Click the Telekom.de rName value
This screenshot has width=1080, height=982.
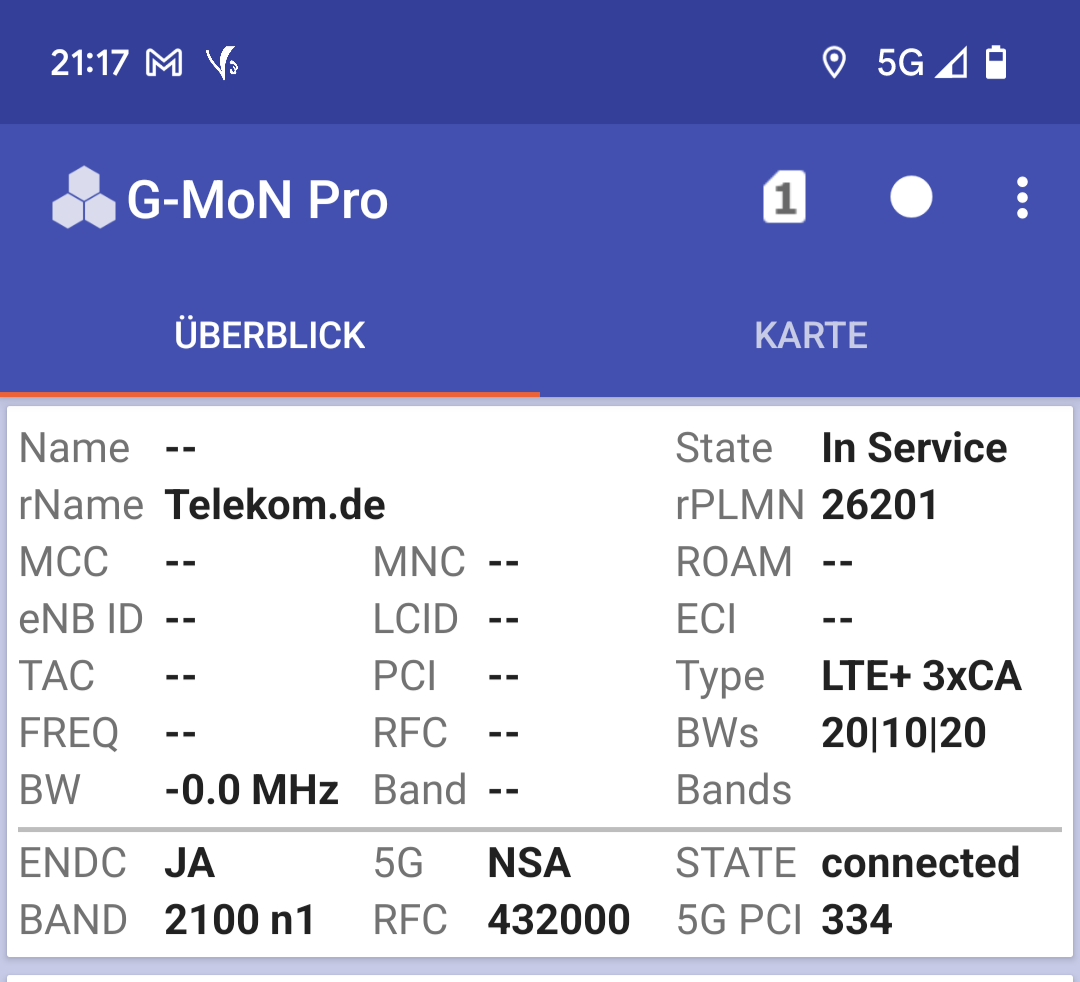point(275,505)
